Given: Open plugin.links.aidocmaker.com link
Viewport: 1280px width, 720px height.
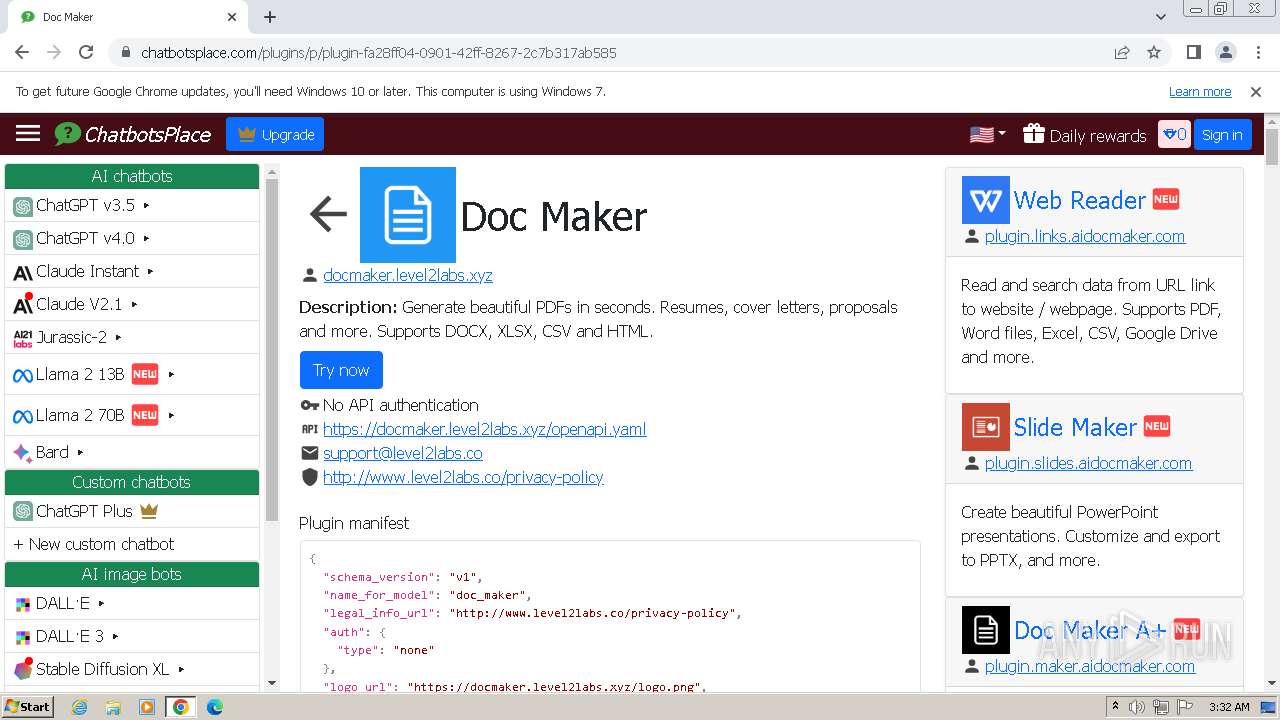Looking at the screenshot, I should point(1085,236).
